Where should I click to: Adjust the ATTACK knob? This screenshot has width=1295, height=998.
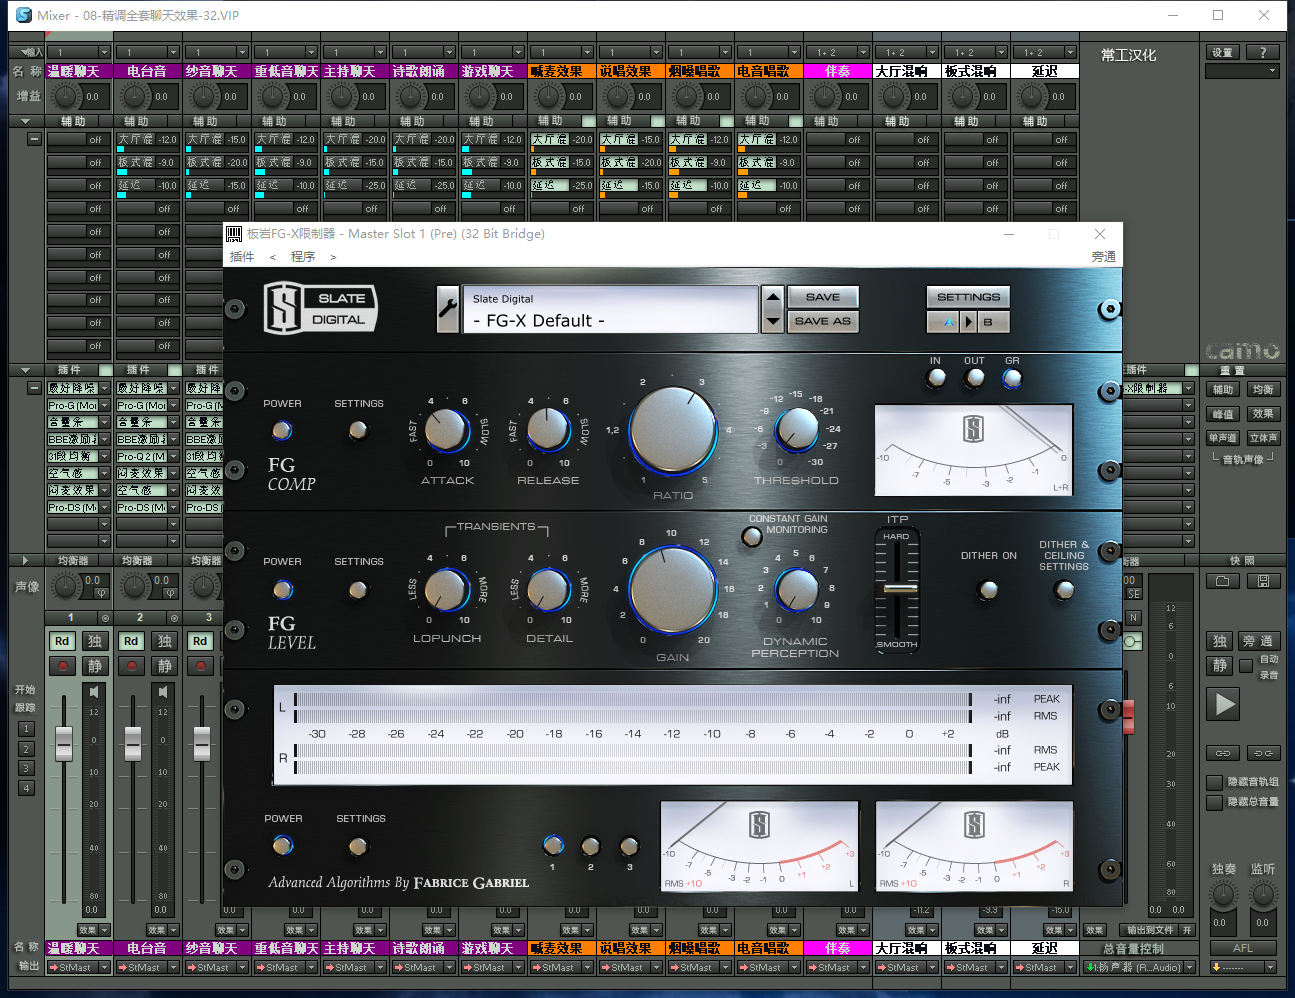(447, 431)
